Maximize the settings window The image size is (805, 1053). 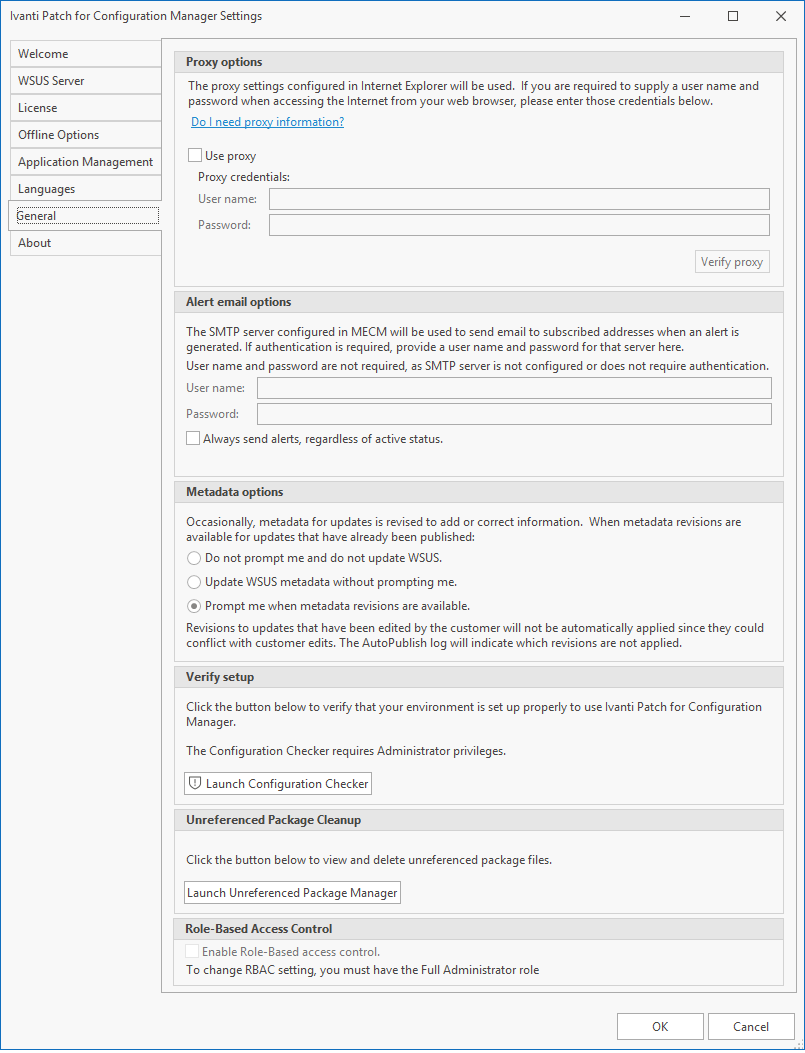[733, 16]
